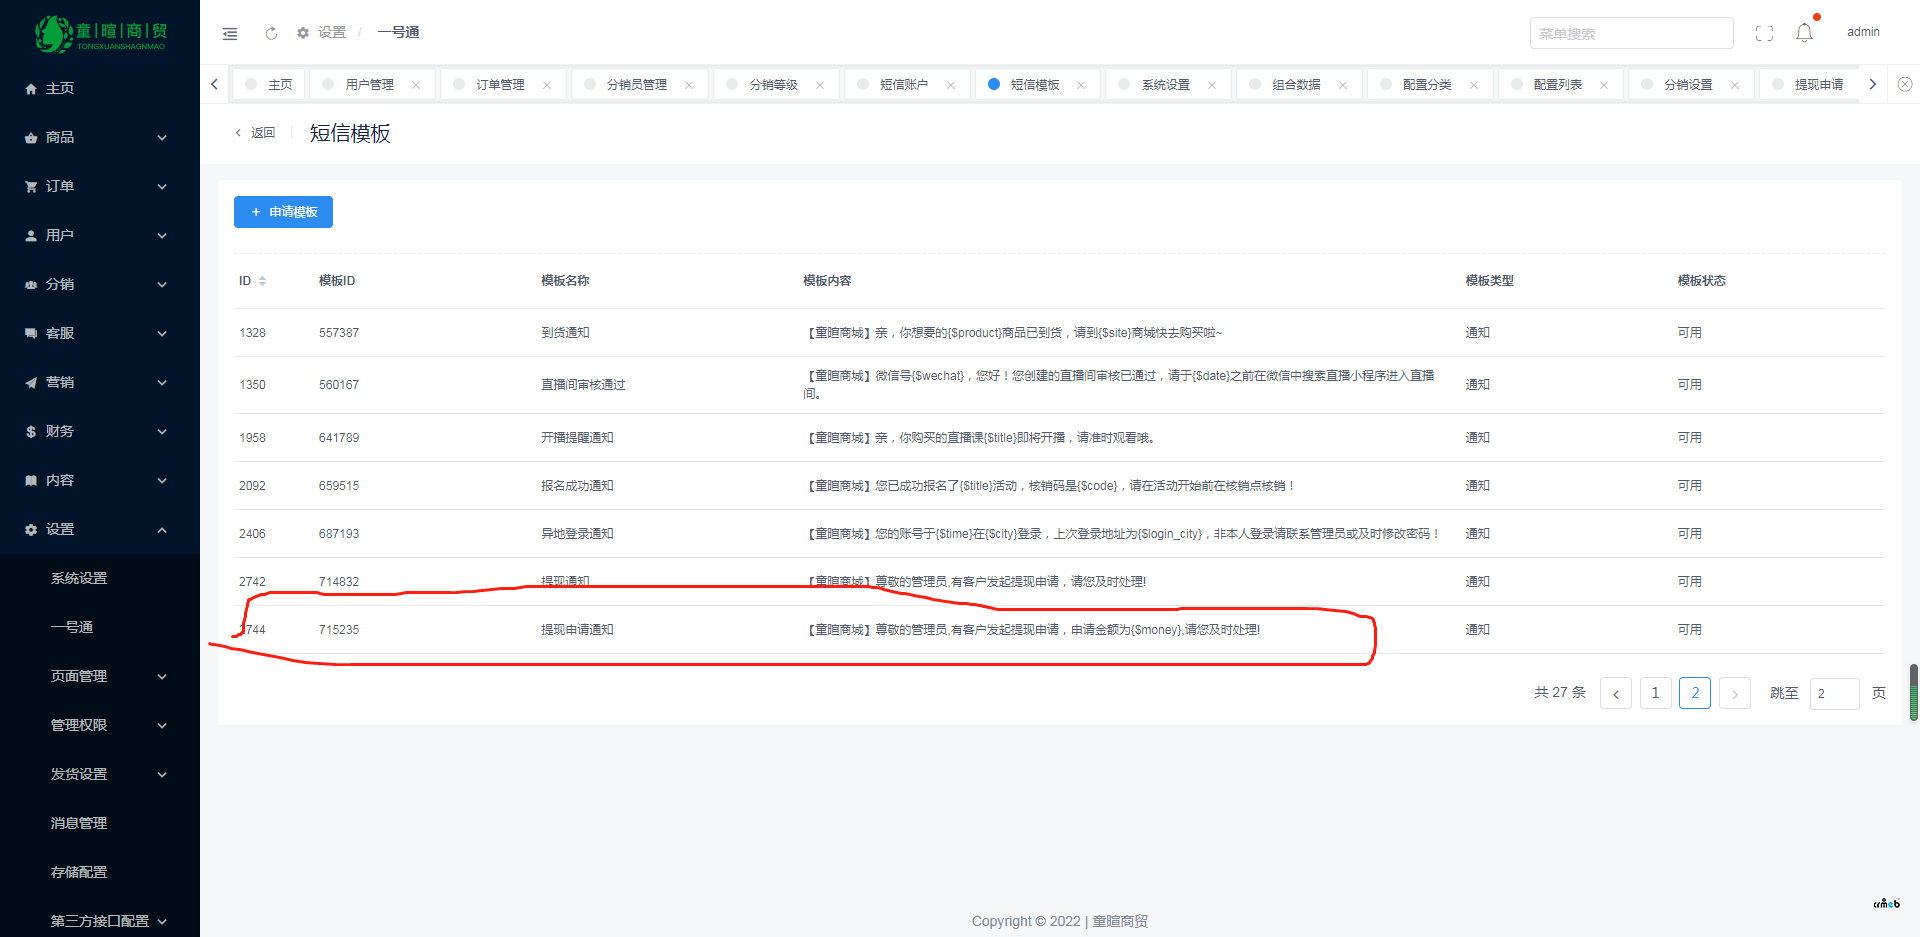Close the 系统设置 tab
1920x937 pixels.
click(1212, 85)
